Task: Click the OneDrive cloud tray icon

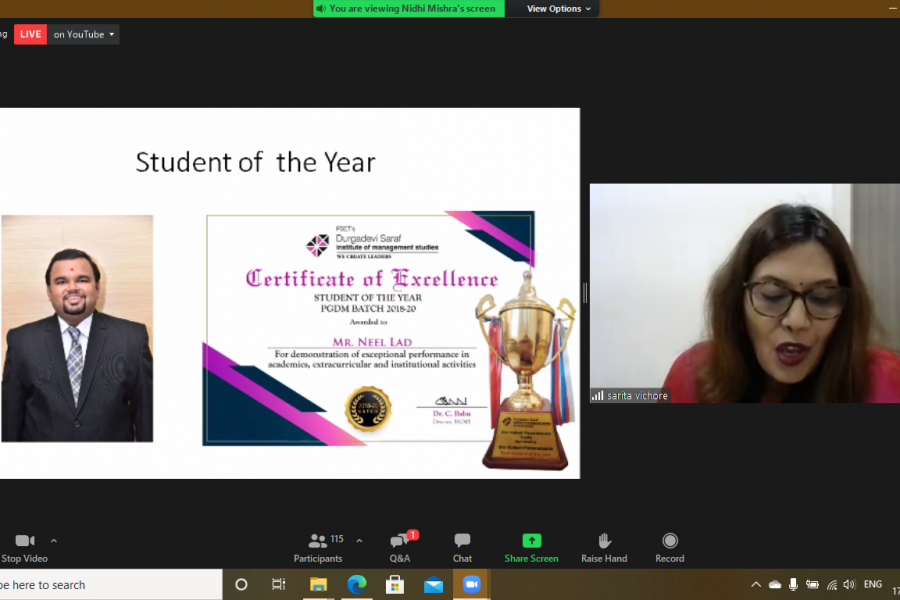Action: pos(775,584)
